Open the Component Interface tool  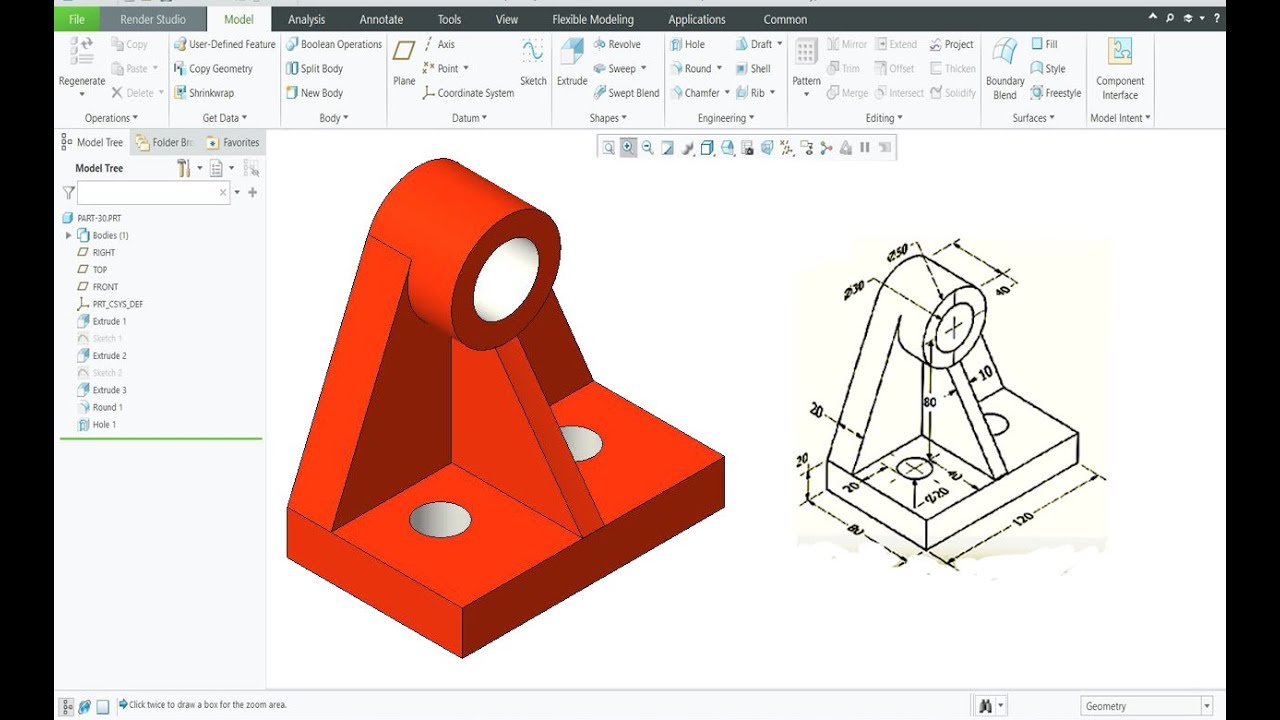point(1120,69)
